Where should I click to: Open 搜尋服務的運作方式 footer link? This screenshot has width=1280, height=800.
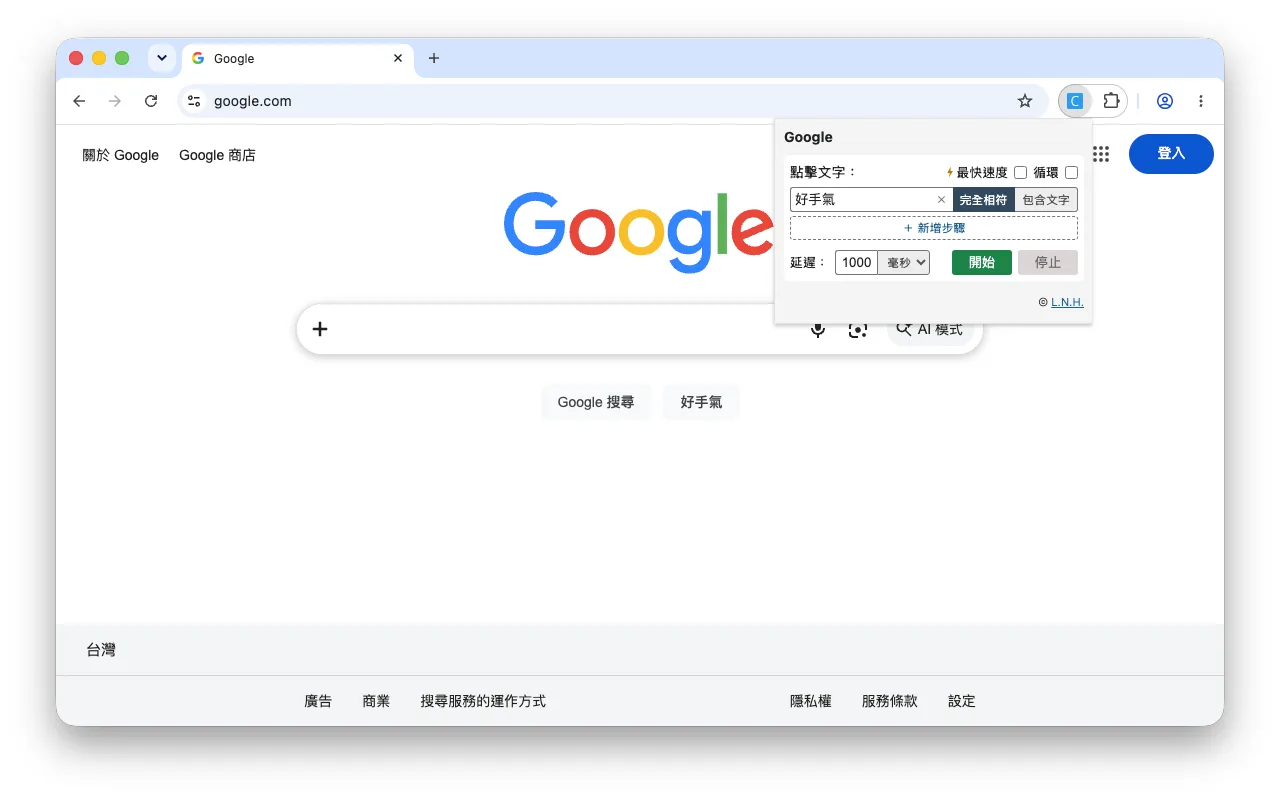coord(483,701)
